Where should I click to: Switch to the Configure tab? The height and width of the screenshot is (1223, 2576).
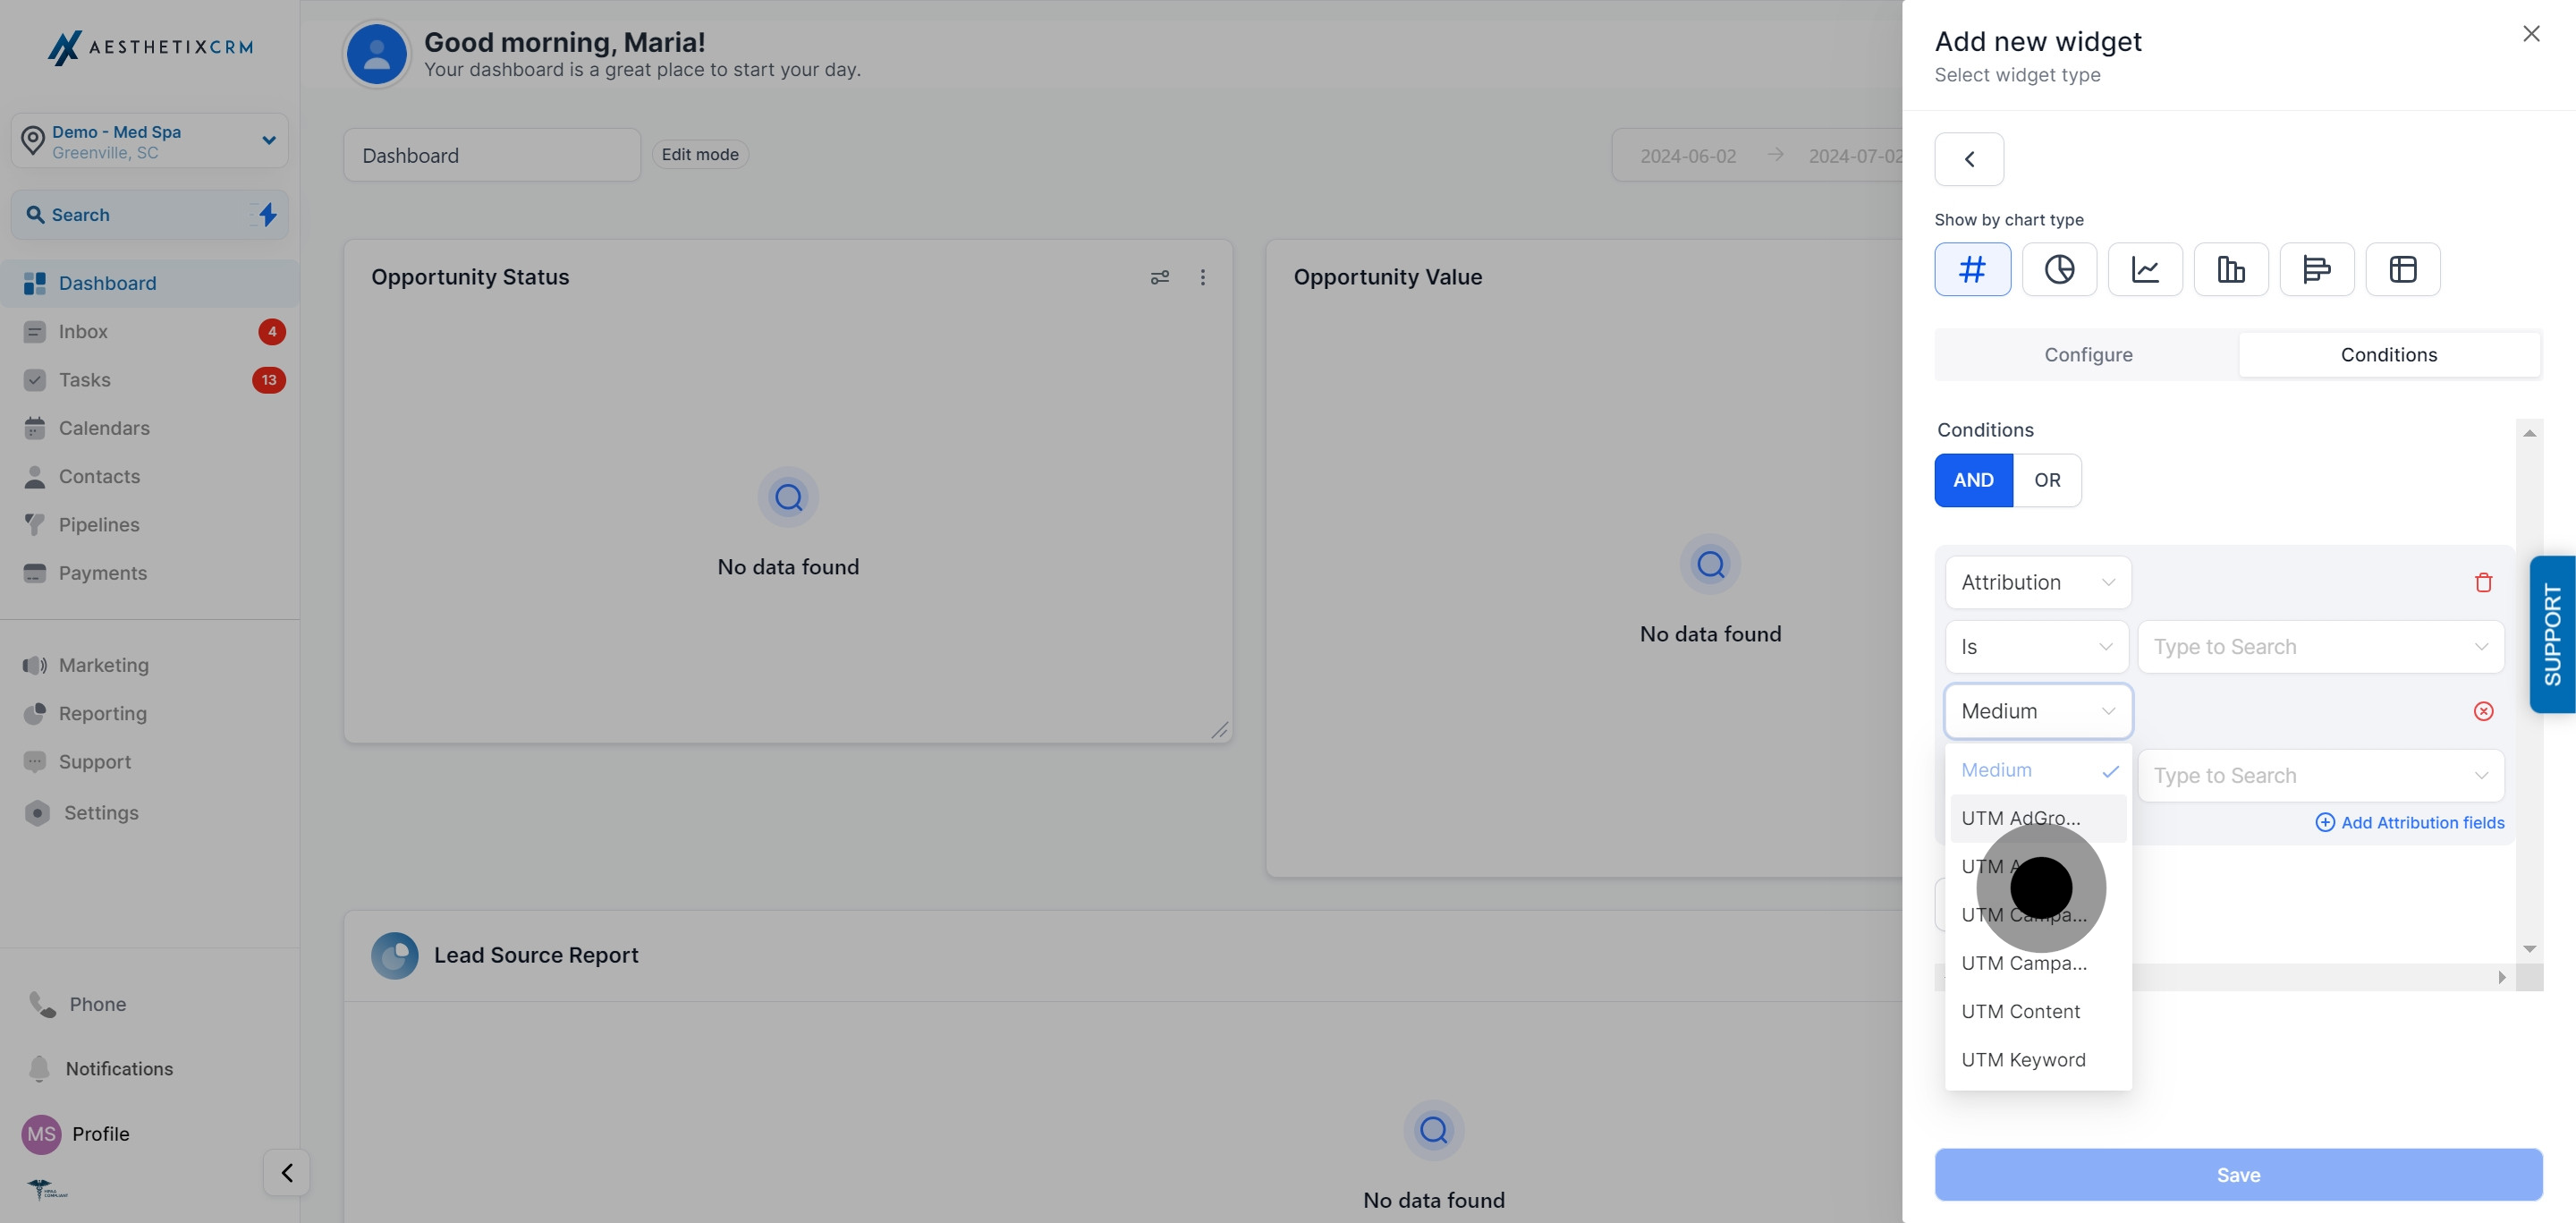[2087, 355]
